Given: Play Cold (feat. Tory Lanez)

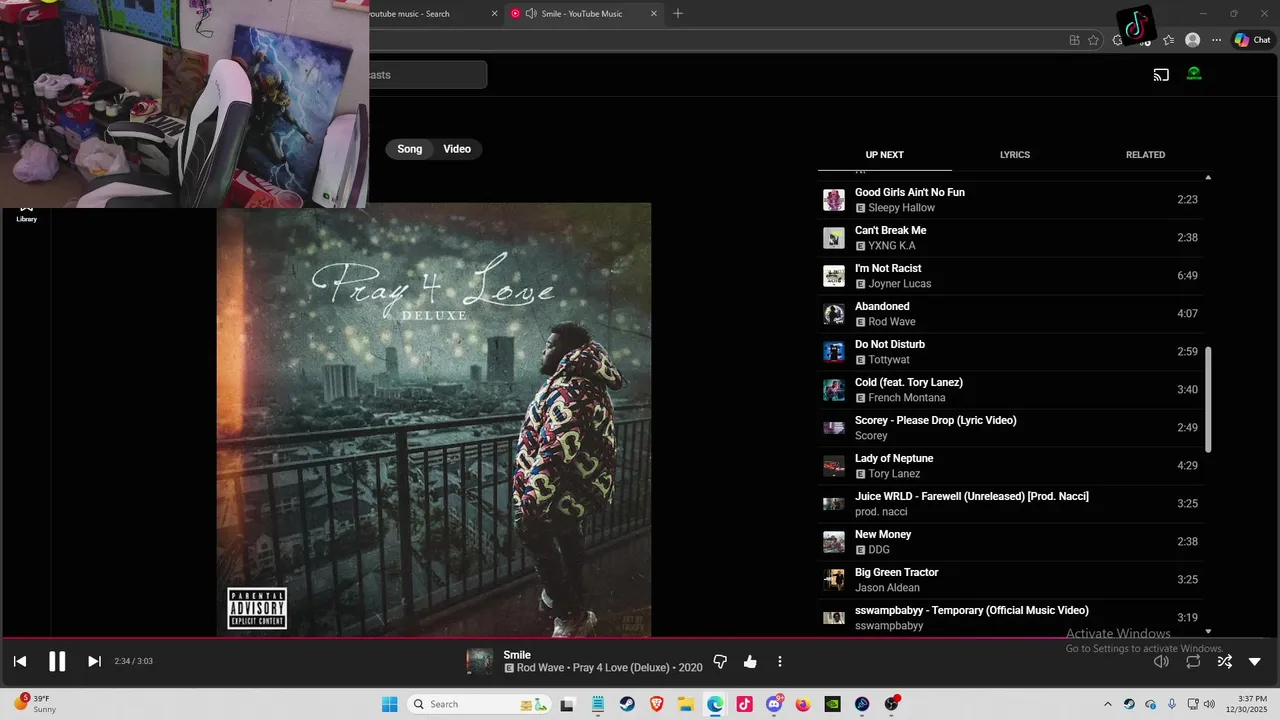Looking at the screenshot, I should pos(1011,390).
